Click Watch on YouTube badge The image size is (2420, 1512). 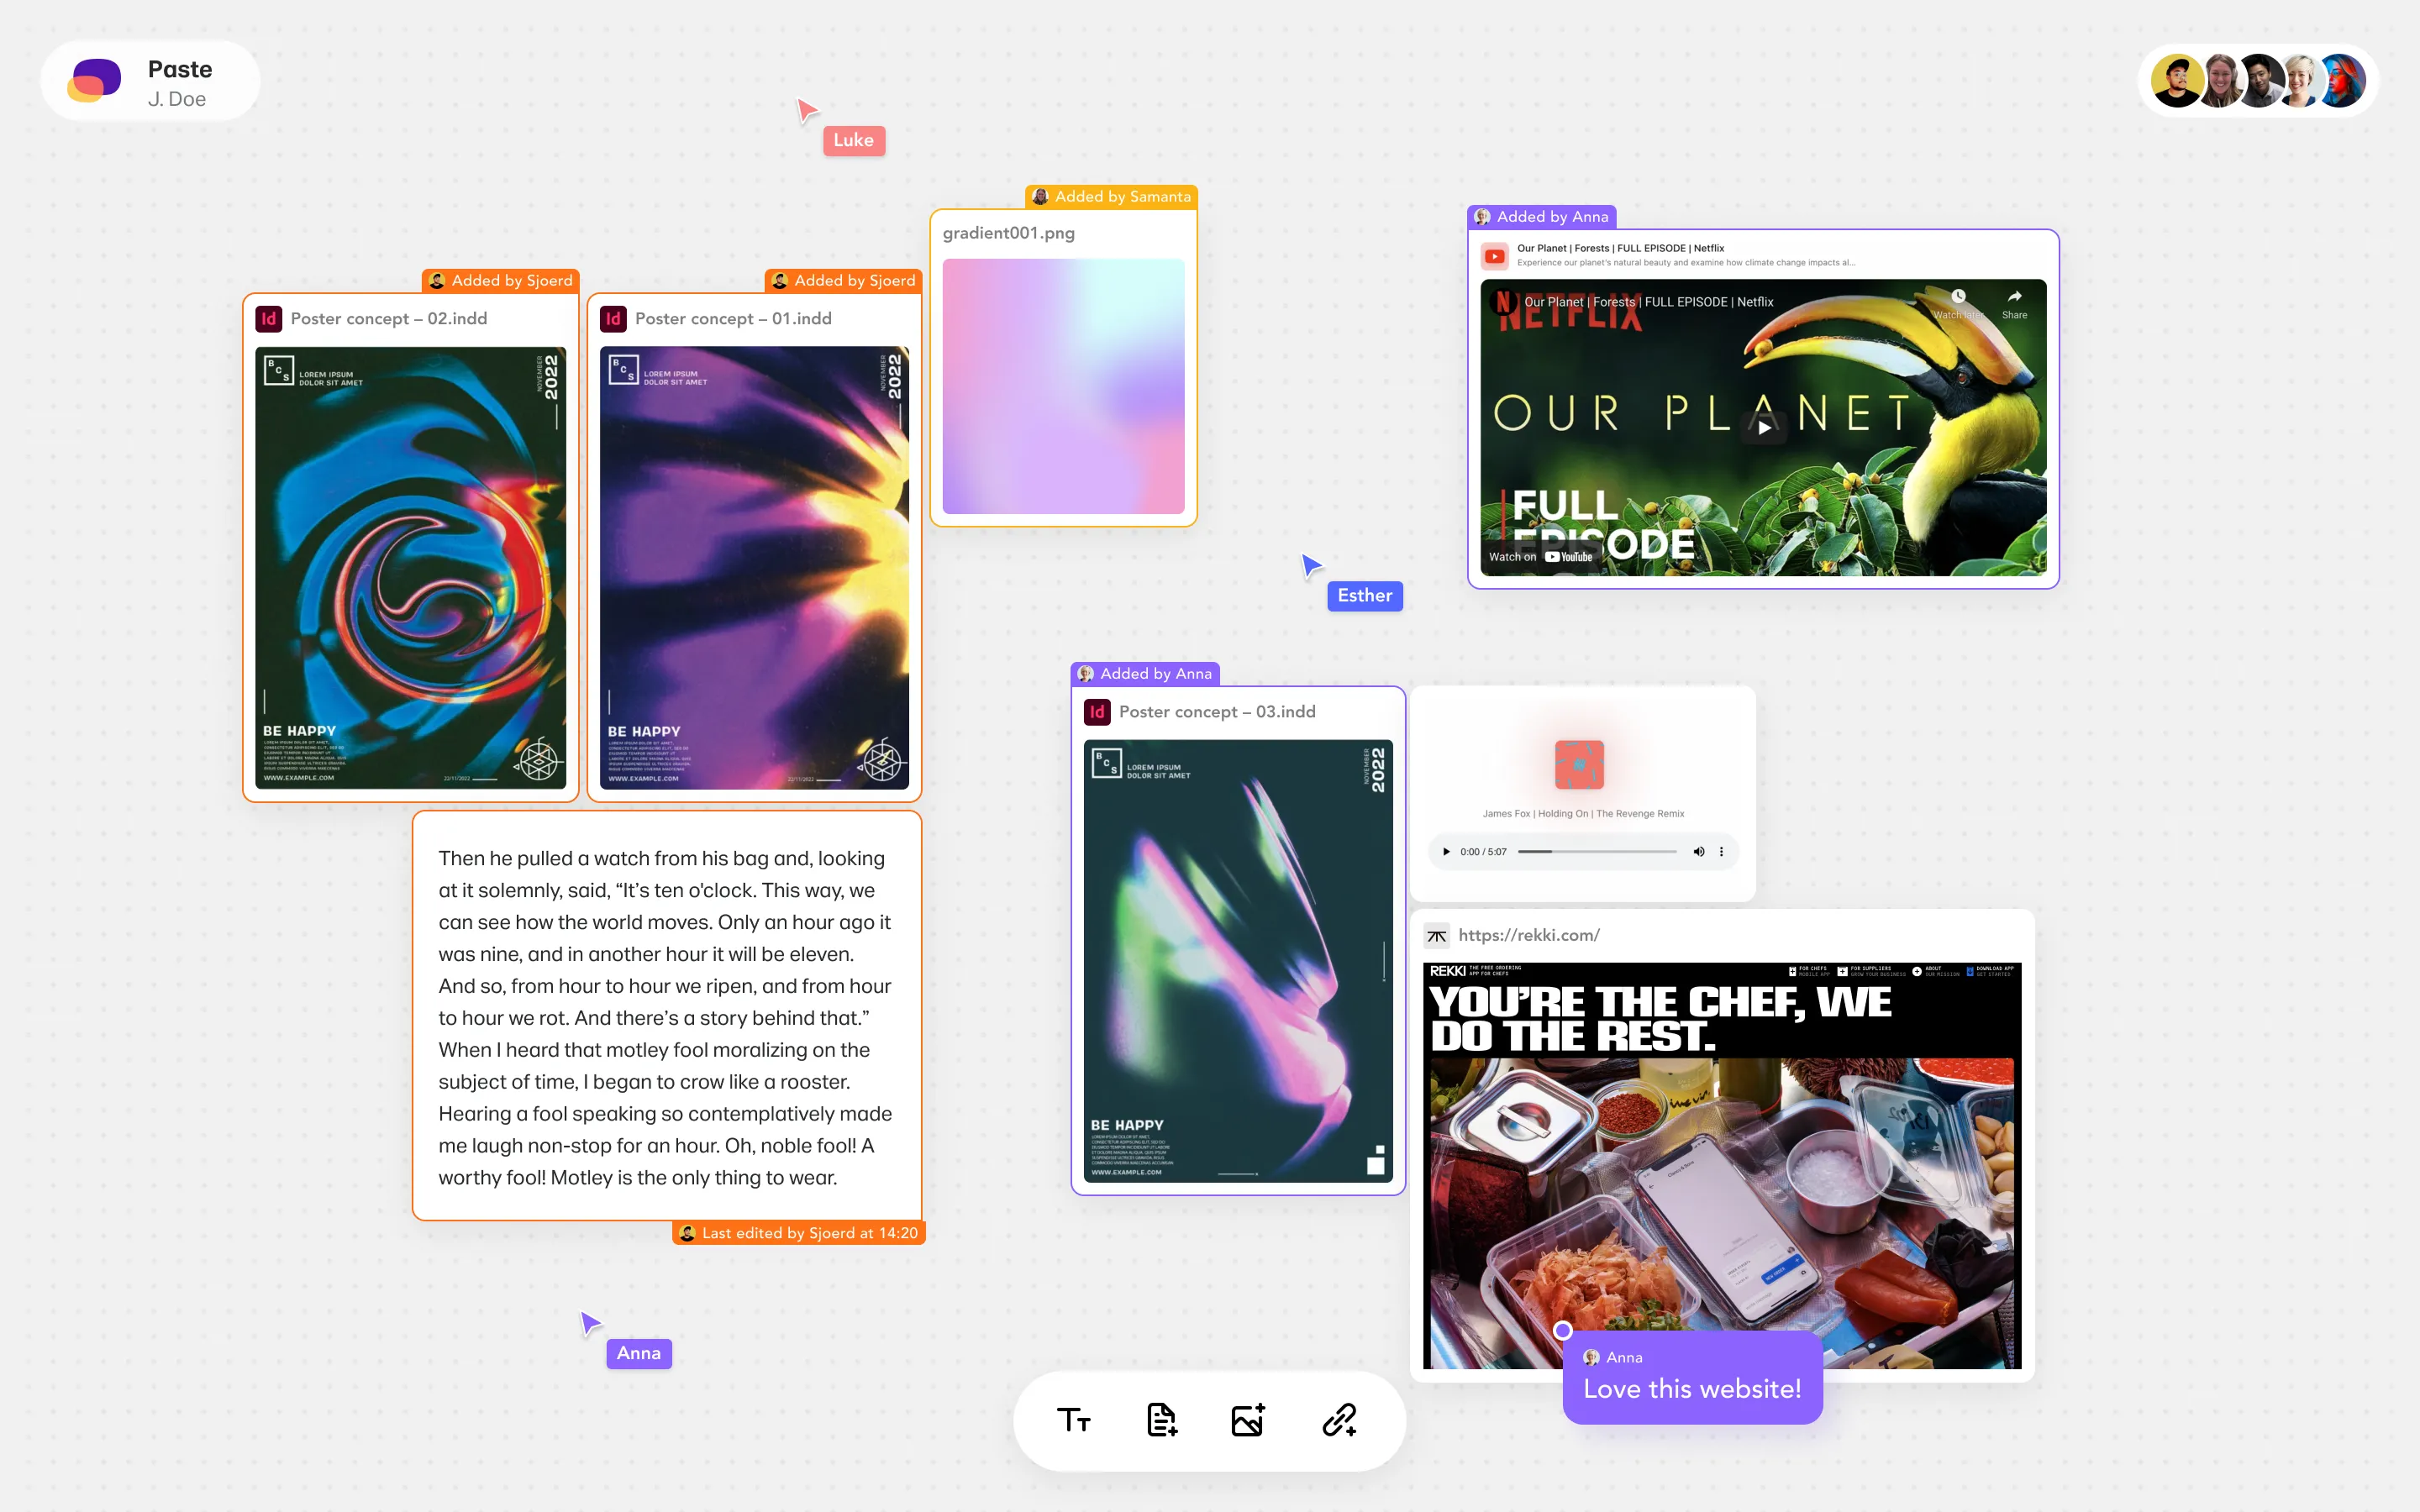coord(1541,557)
